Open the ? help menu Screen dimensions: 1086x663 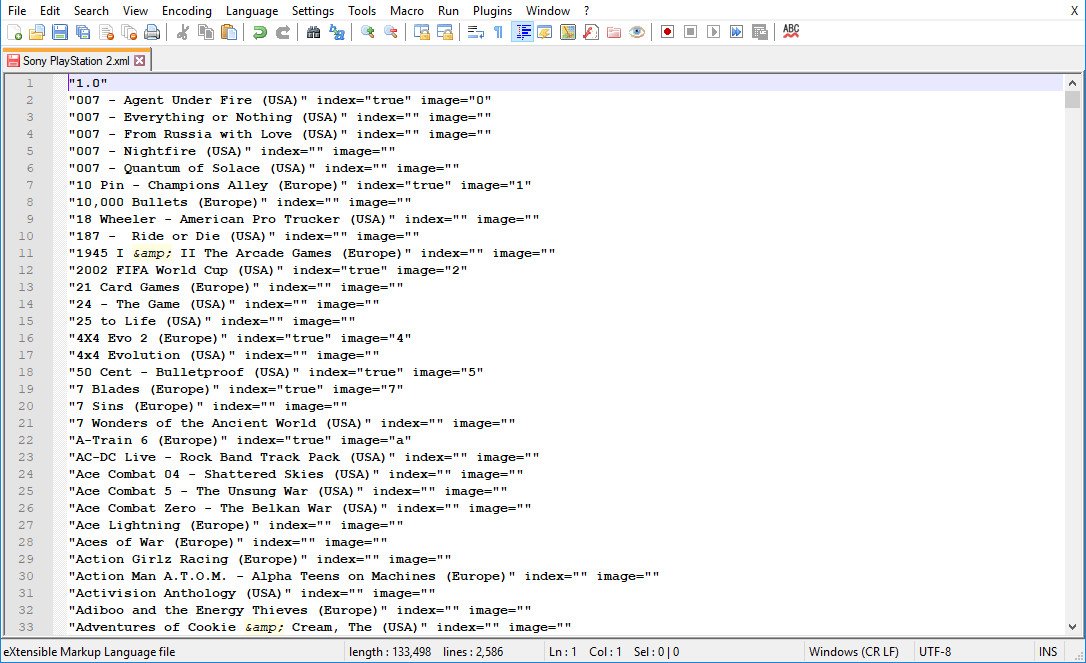pyautogui.click(x=587, y=10)
